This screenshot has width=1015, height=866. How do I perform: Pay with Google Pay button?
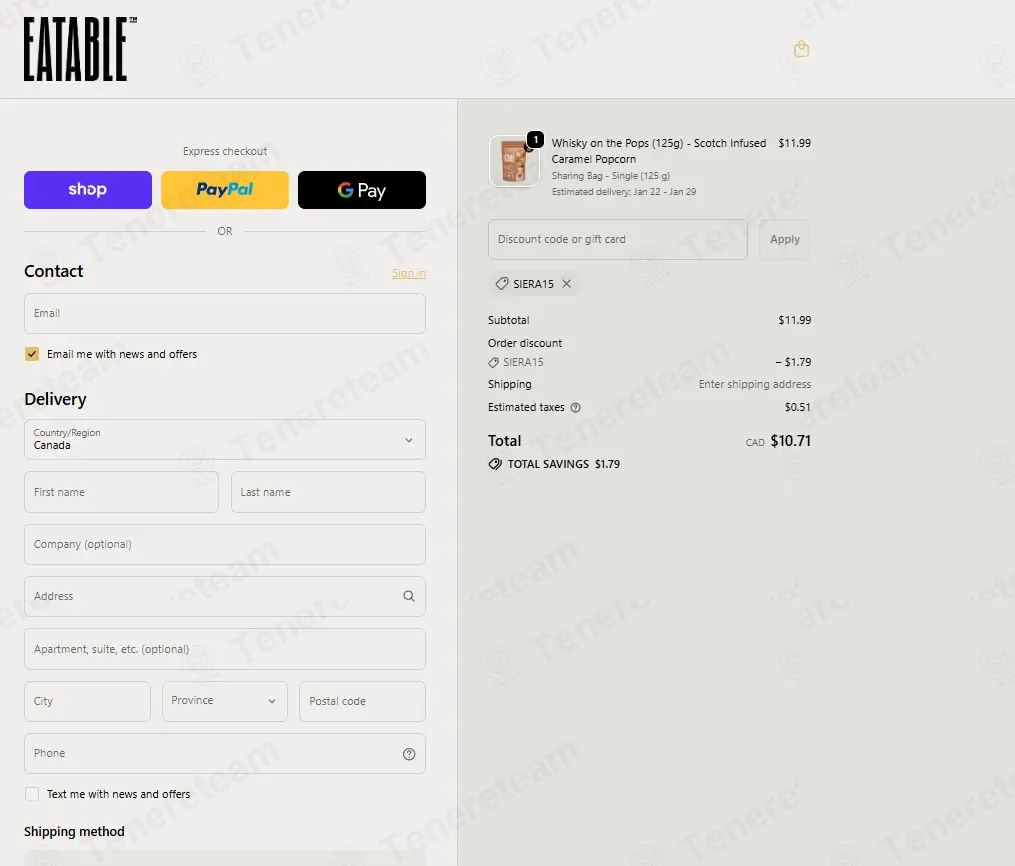pyautogui.click(x=362, y=190)
